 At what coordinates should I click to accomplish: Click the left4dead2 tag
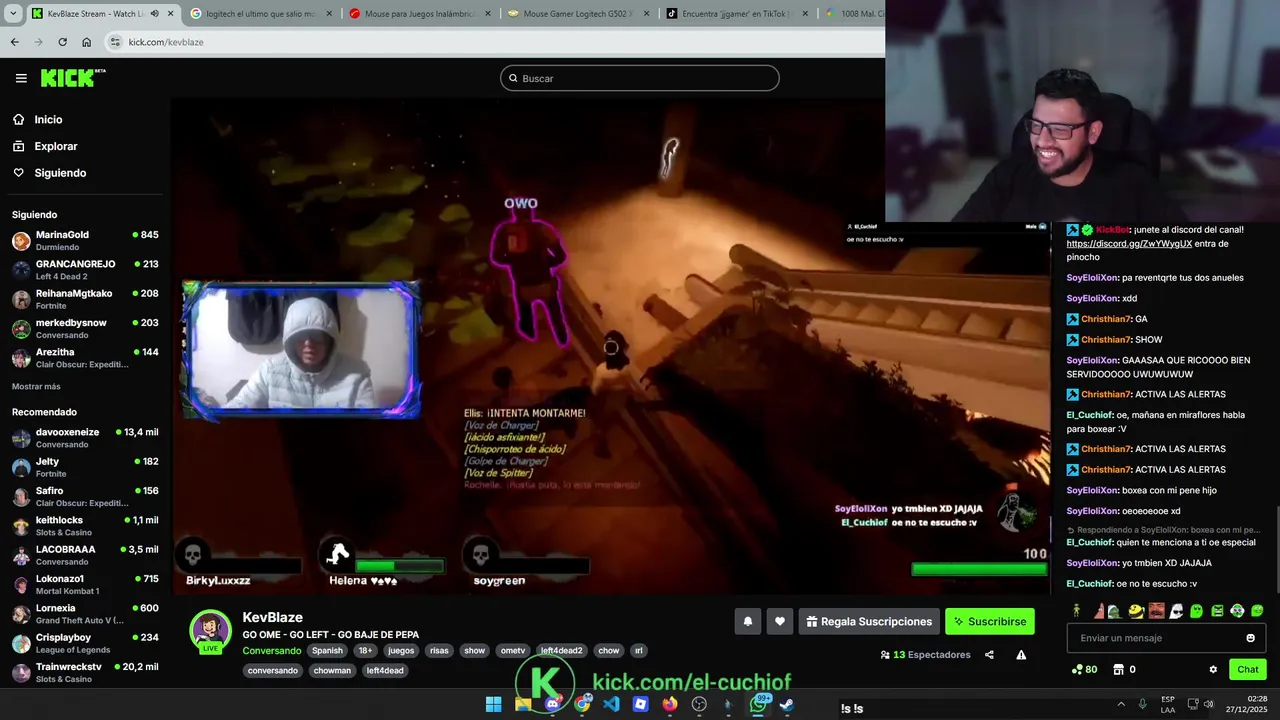point(561,650)
